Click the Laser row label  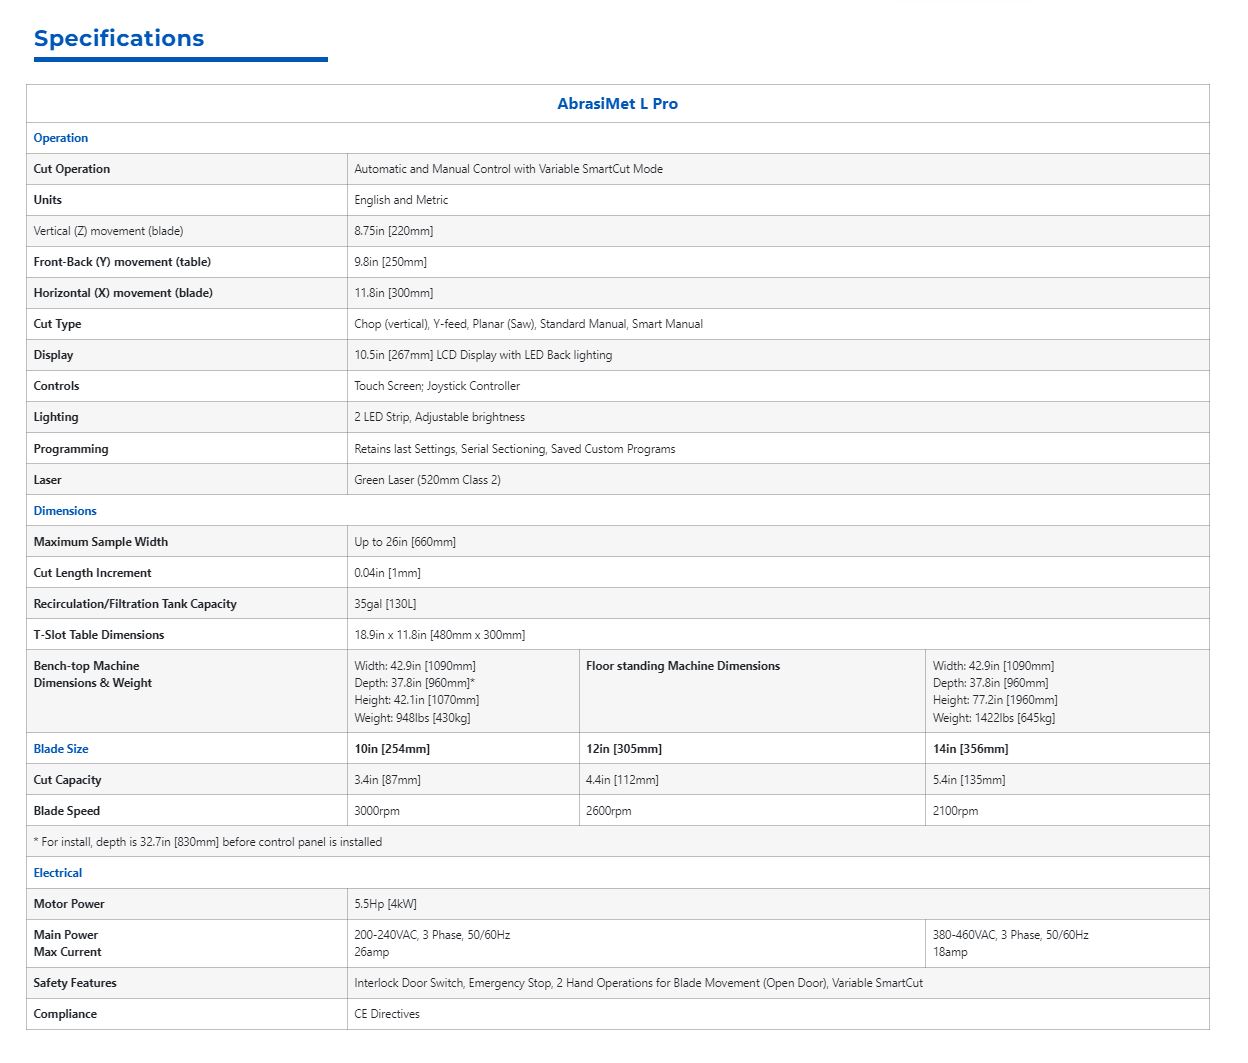point(48,480)
